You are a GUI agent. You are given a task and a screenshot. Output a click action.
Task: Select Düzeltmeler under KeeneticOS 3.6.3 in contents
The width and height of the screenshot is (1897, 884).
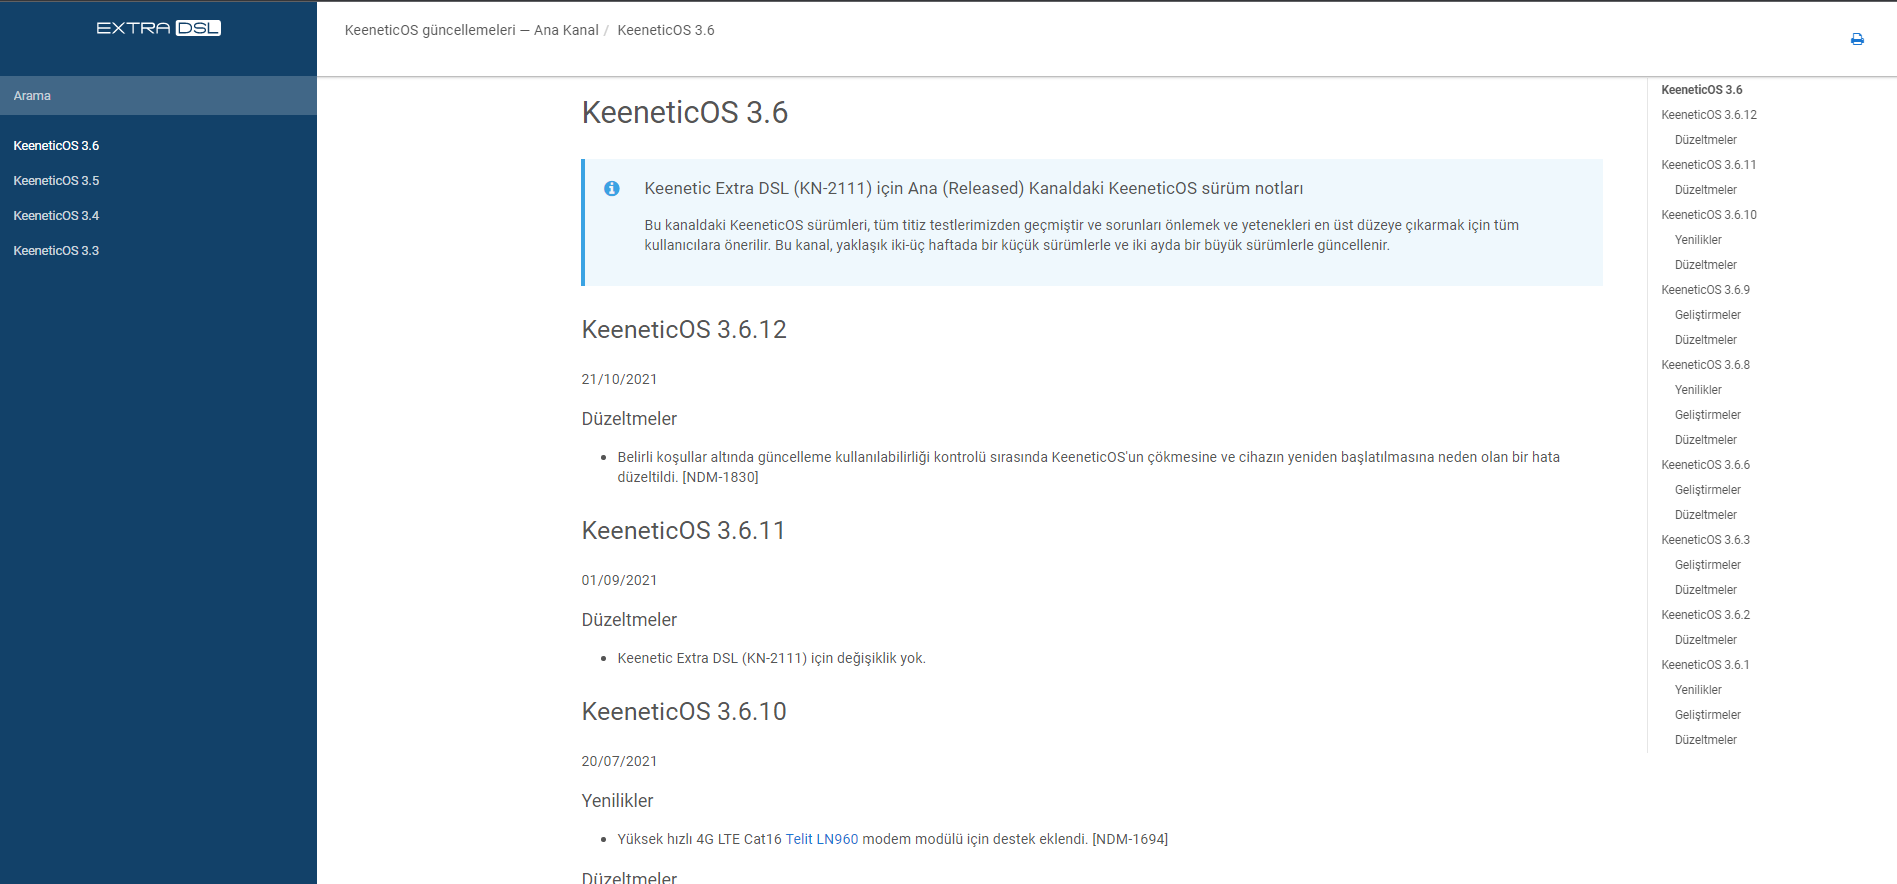tap(1705, 590)
